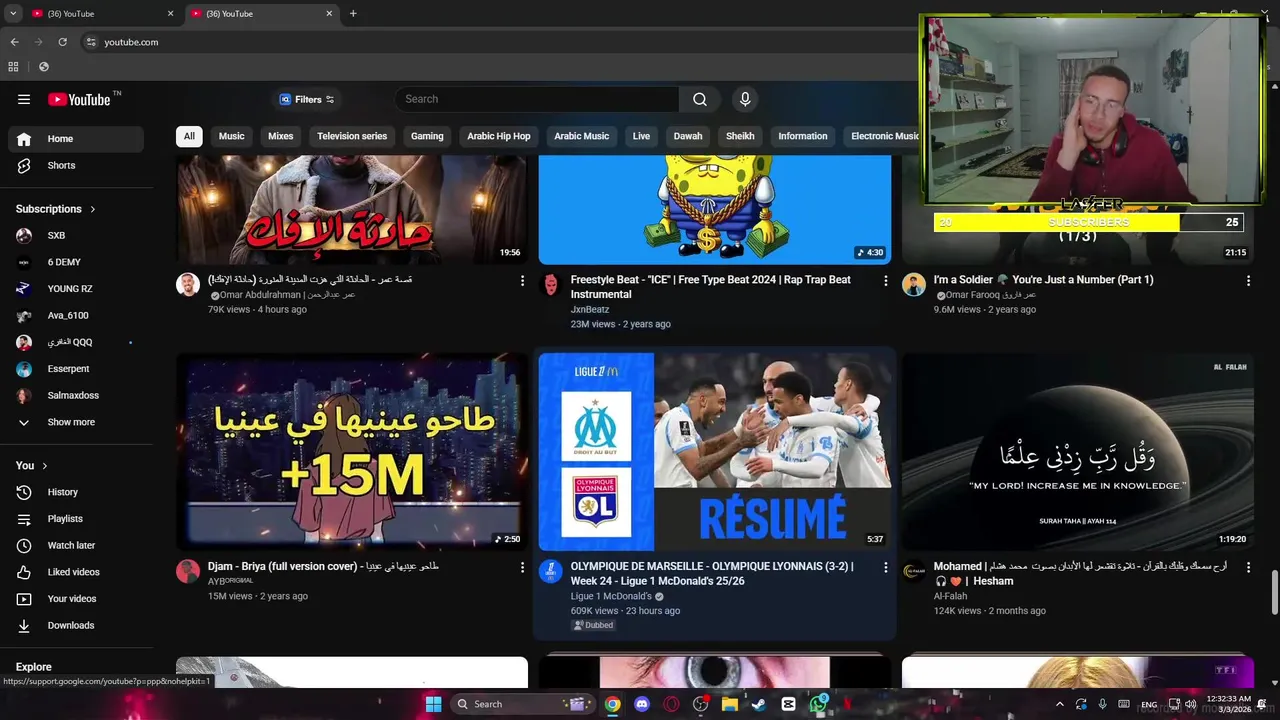
Task: Play the Marseille vs Lyon RÉSUMÉ thumbnail
Action: pos(715,451)
